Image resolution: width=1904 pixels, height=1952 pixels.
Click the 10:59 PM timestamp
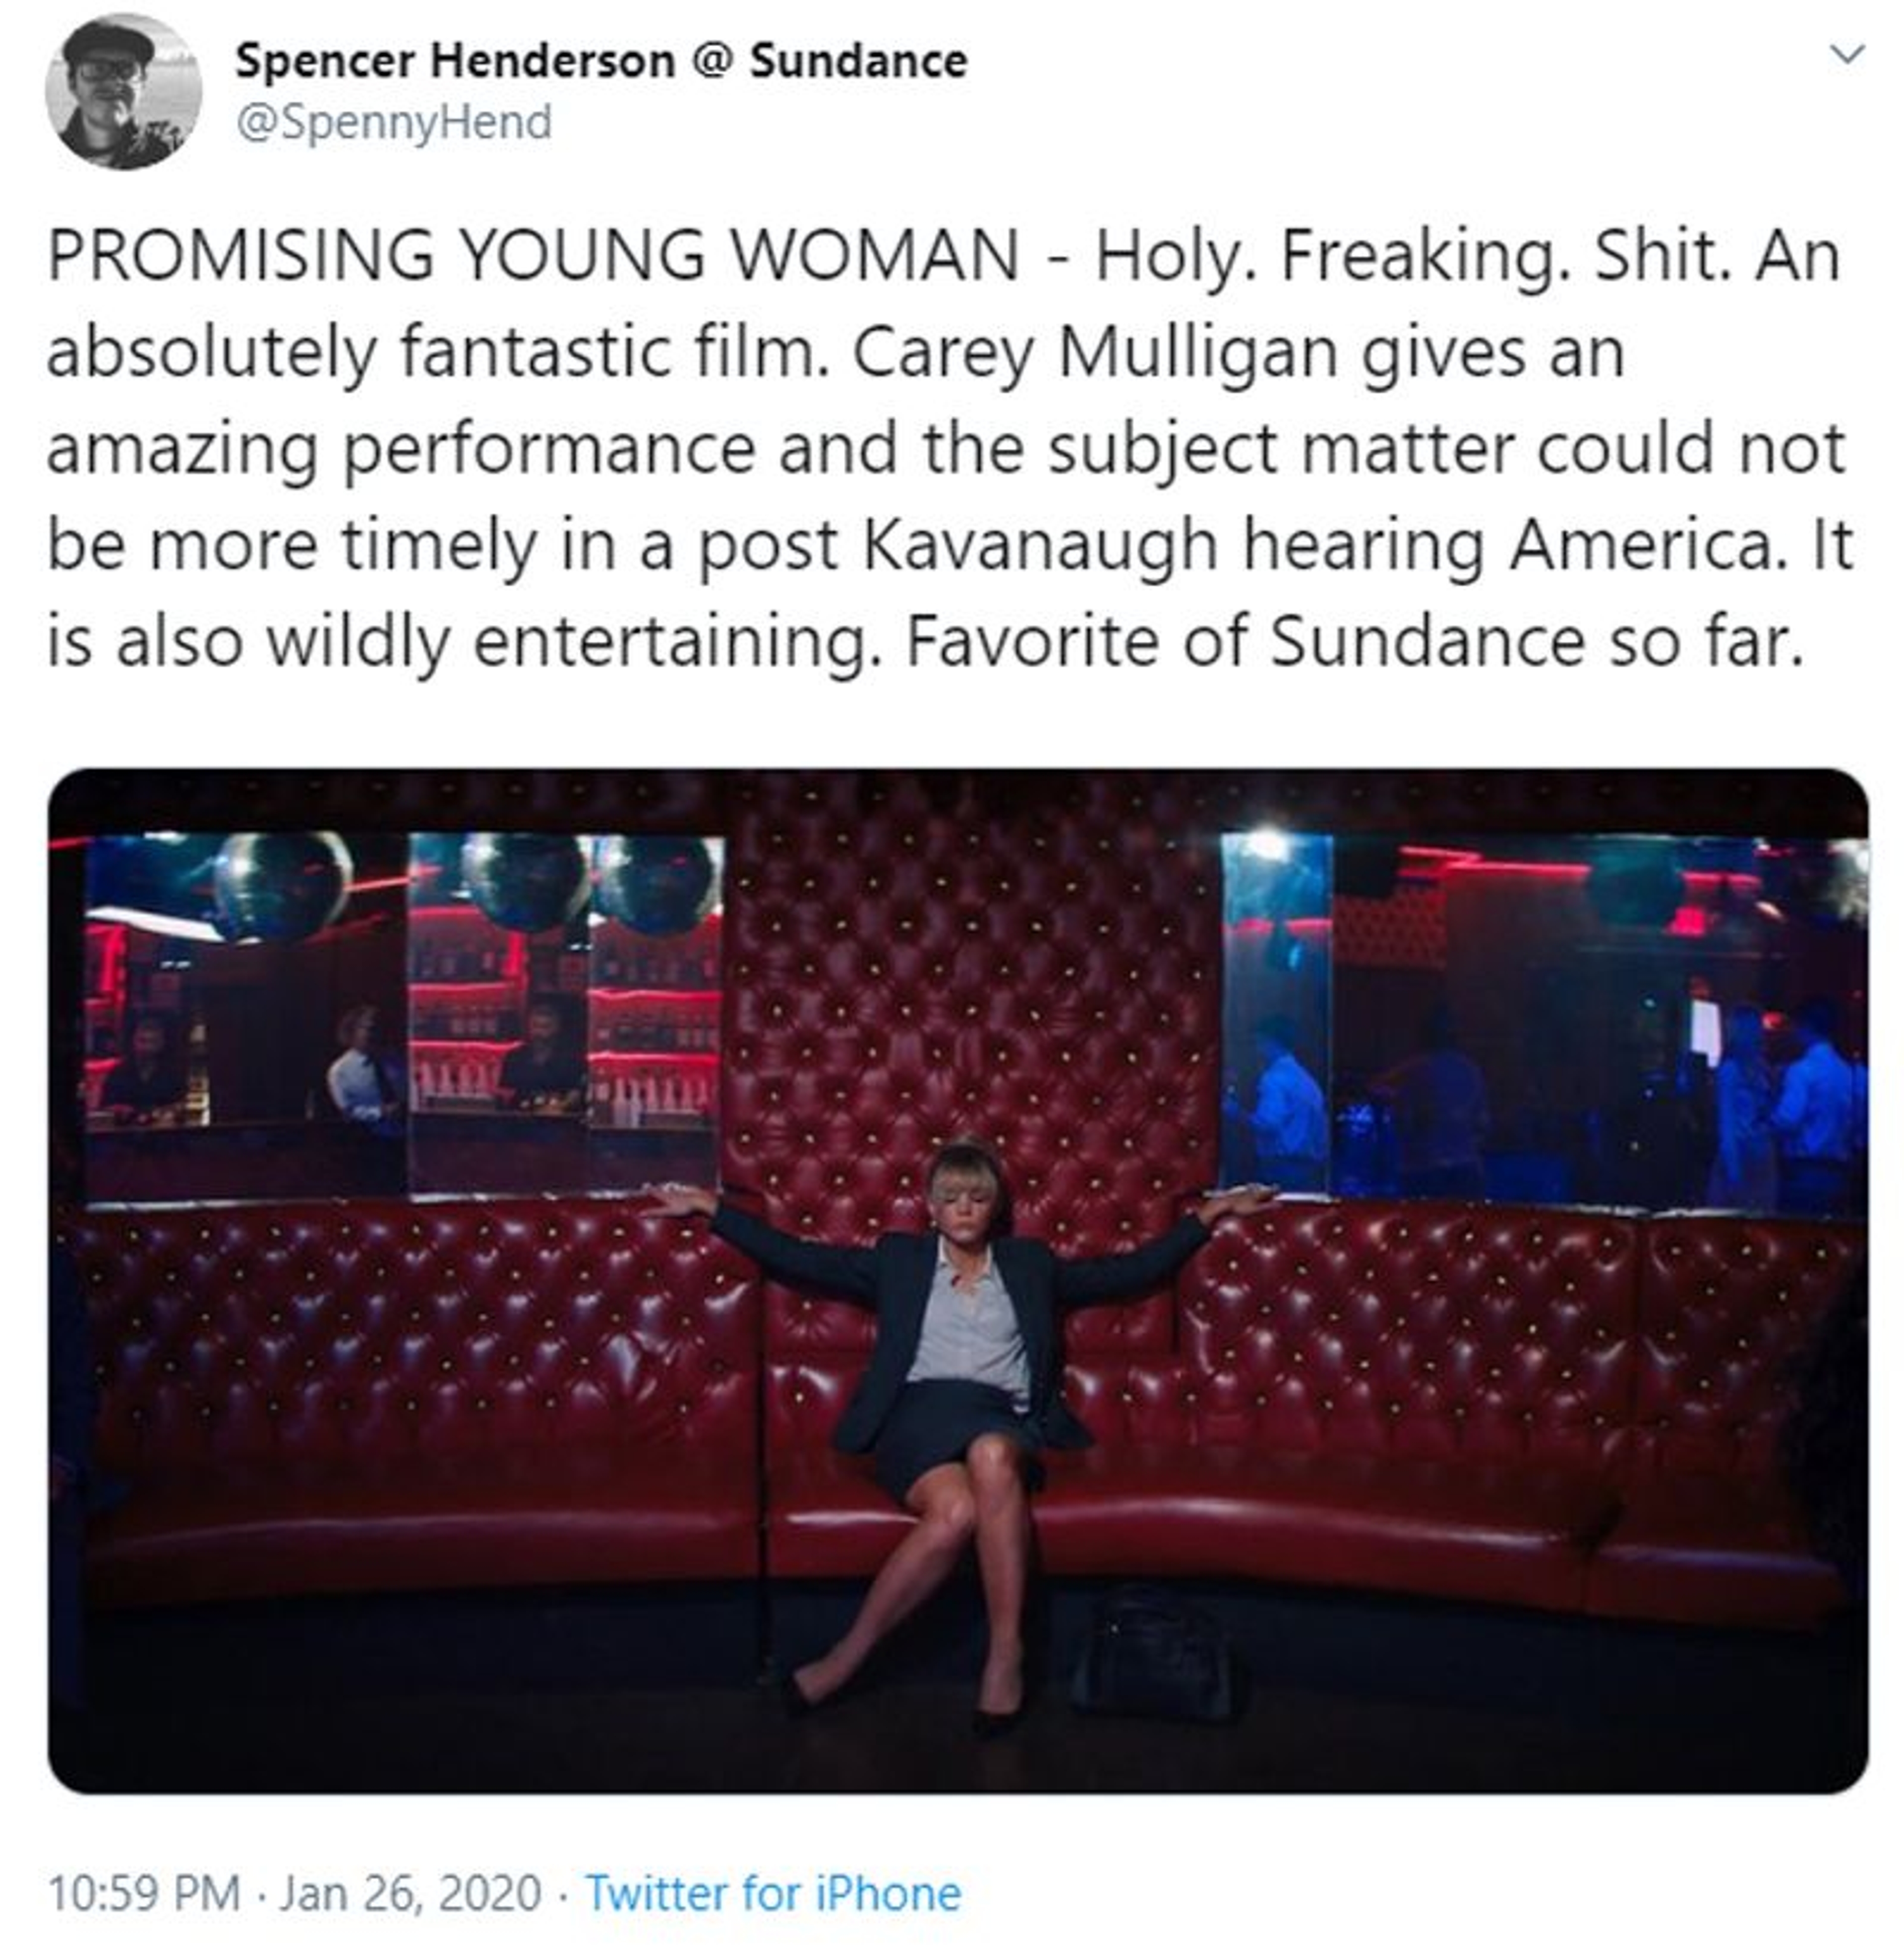point(144,1892)
